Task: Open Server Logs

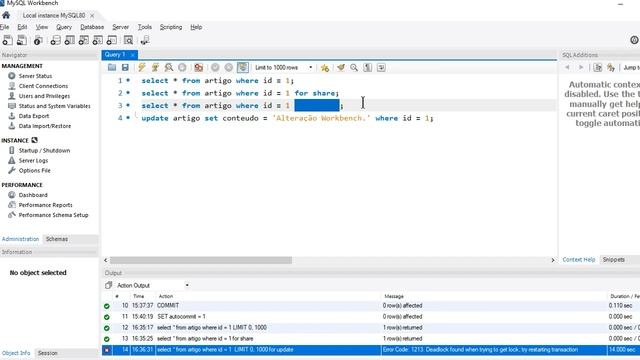Action: click(33, 160)
